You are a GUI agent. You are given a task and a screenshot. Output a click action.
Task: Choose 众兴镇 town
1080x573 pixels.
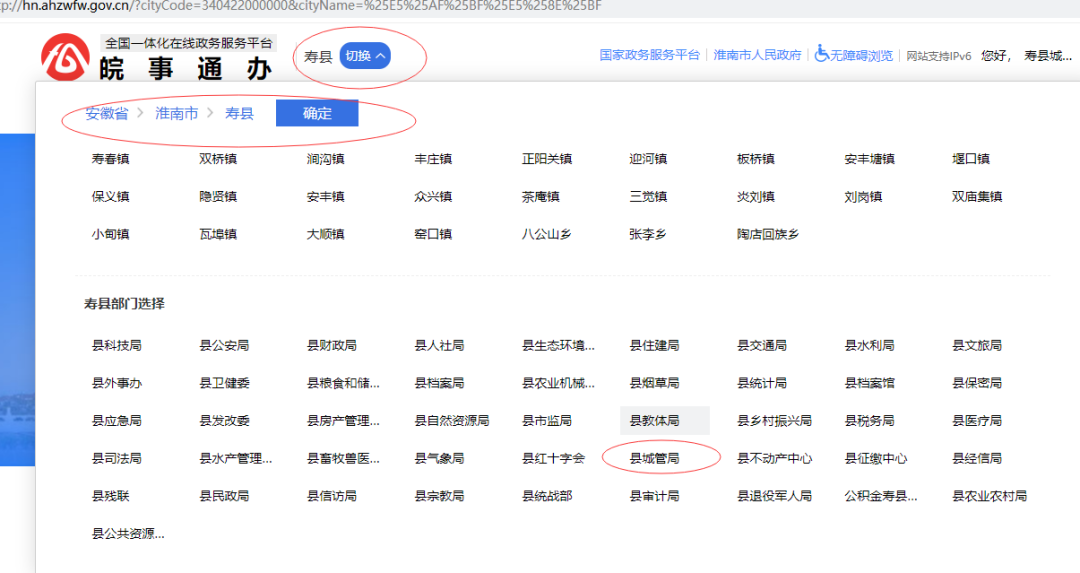pos(433,197)
